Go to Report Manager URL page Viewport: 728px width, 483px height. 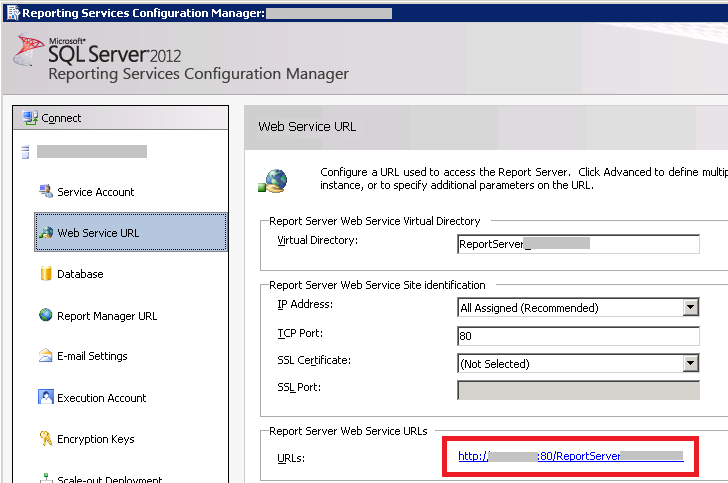point(107,316)
